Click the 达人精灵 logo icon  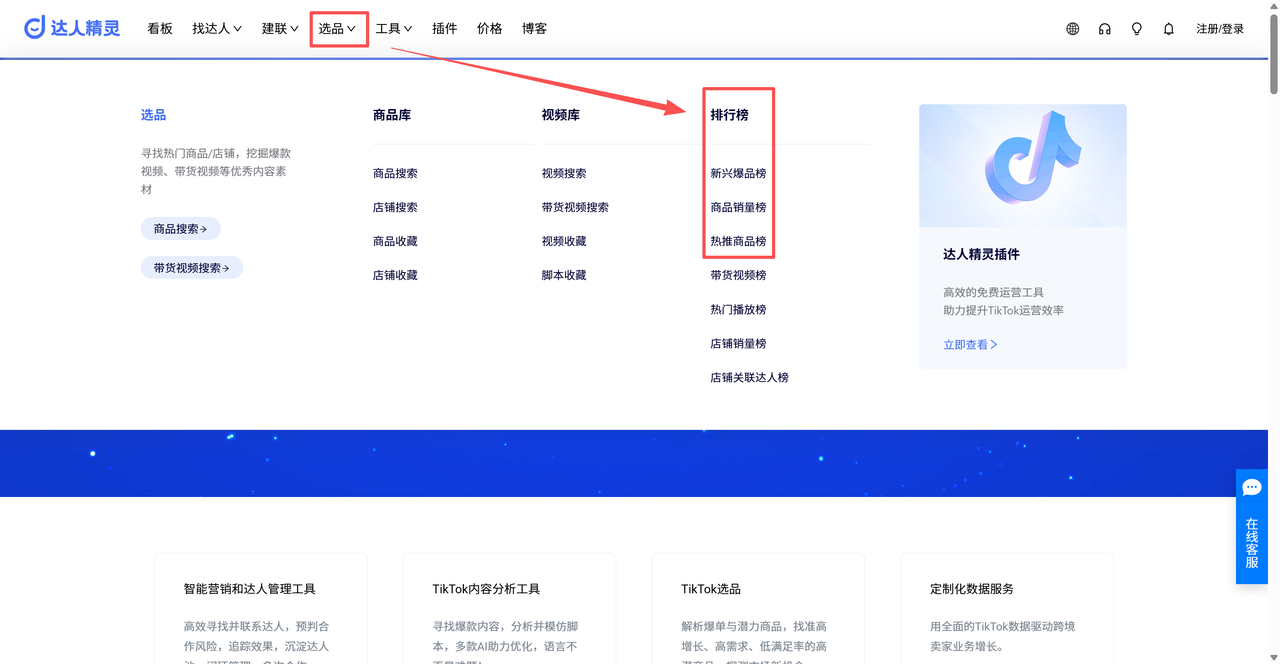click(35, 28)
